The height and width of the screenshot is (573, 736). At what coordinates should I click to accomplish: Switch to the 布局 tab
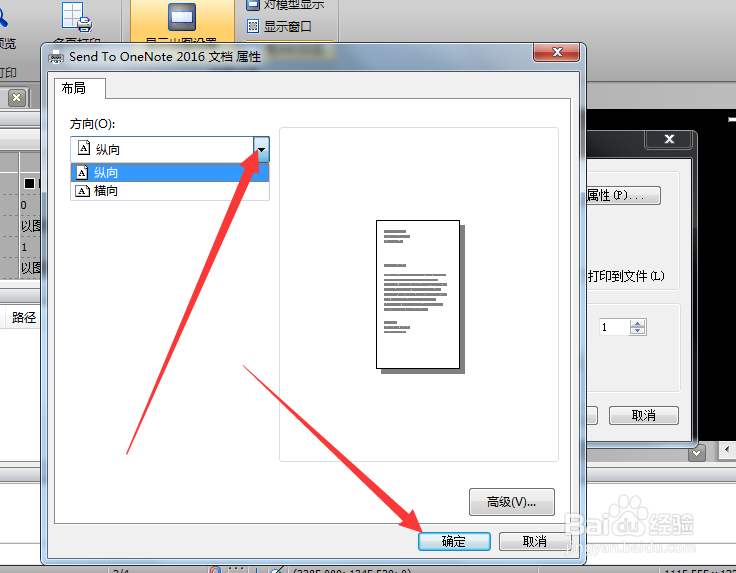coord(79,88)
